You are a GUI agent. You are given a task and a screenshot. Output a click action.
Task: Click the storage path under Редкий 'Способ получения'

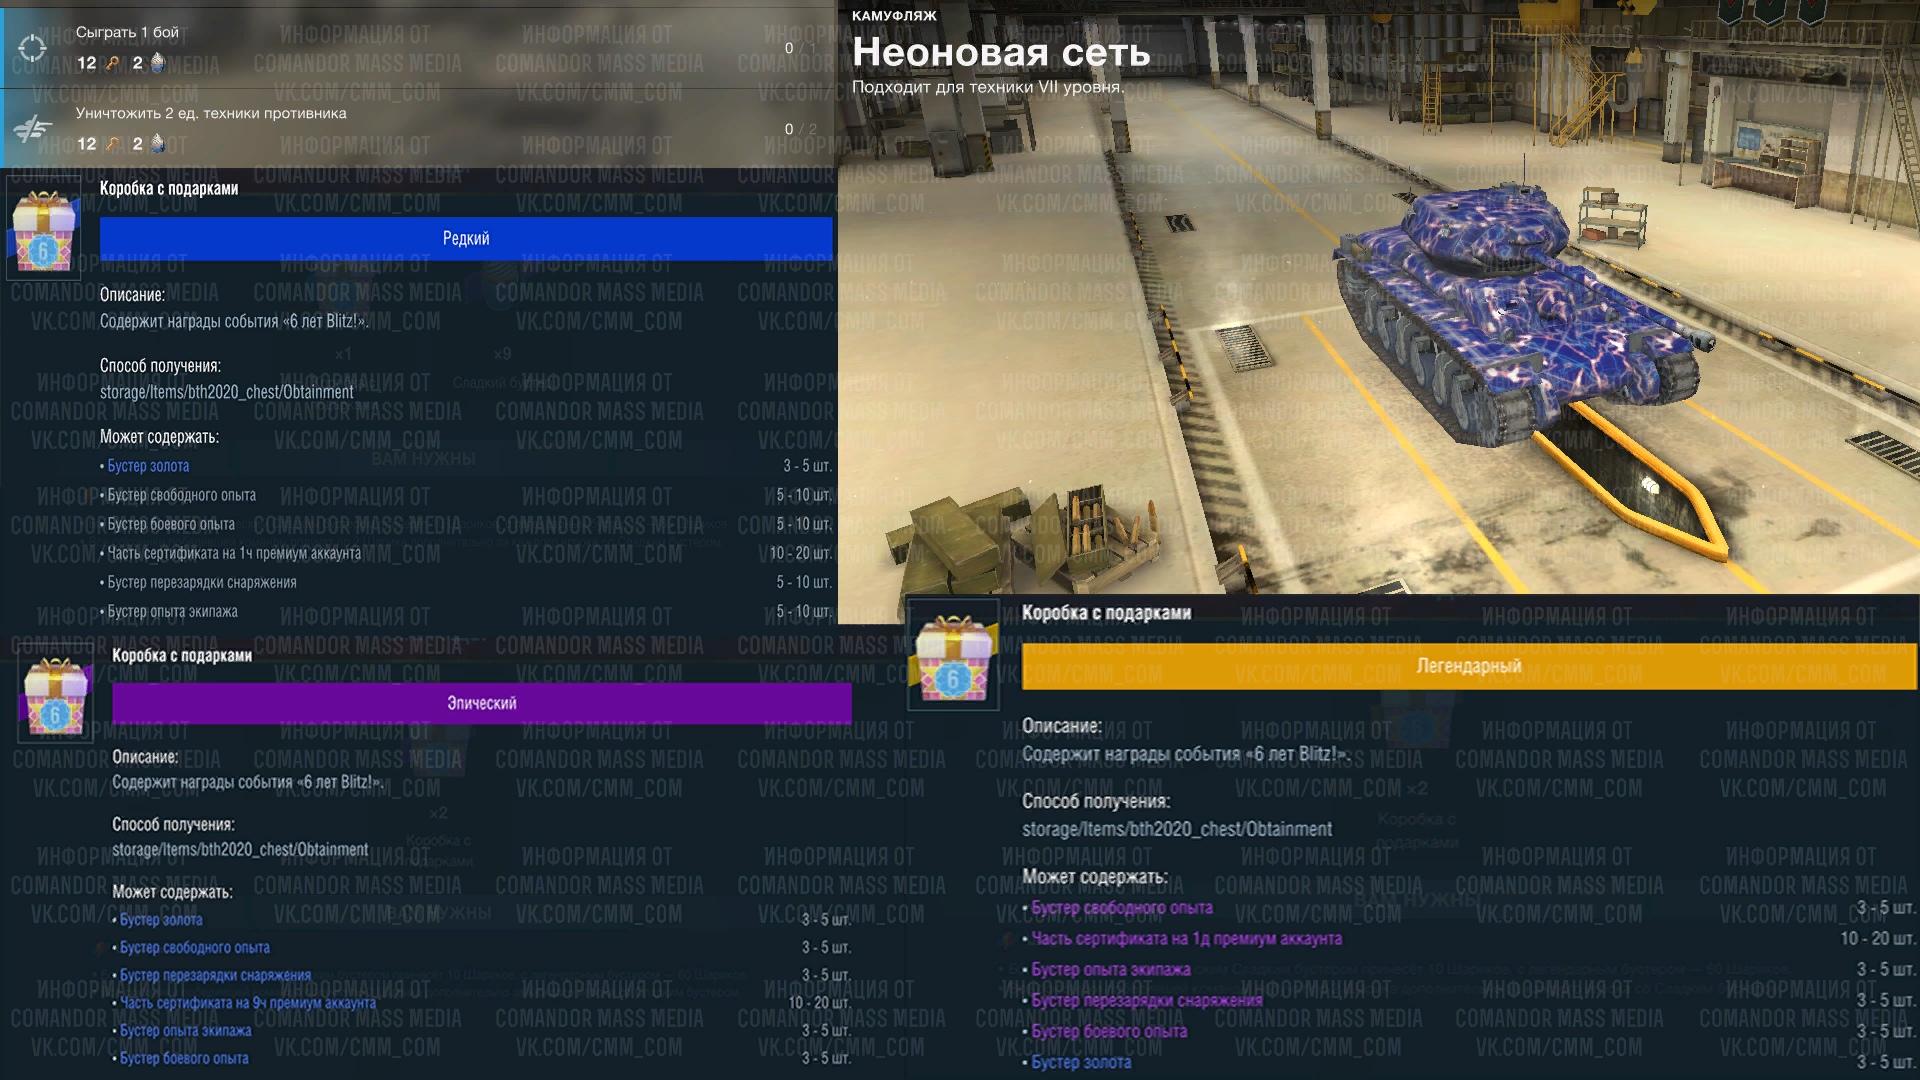[x=227, y=392]
